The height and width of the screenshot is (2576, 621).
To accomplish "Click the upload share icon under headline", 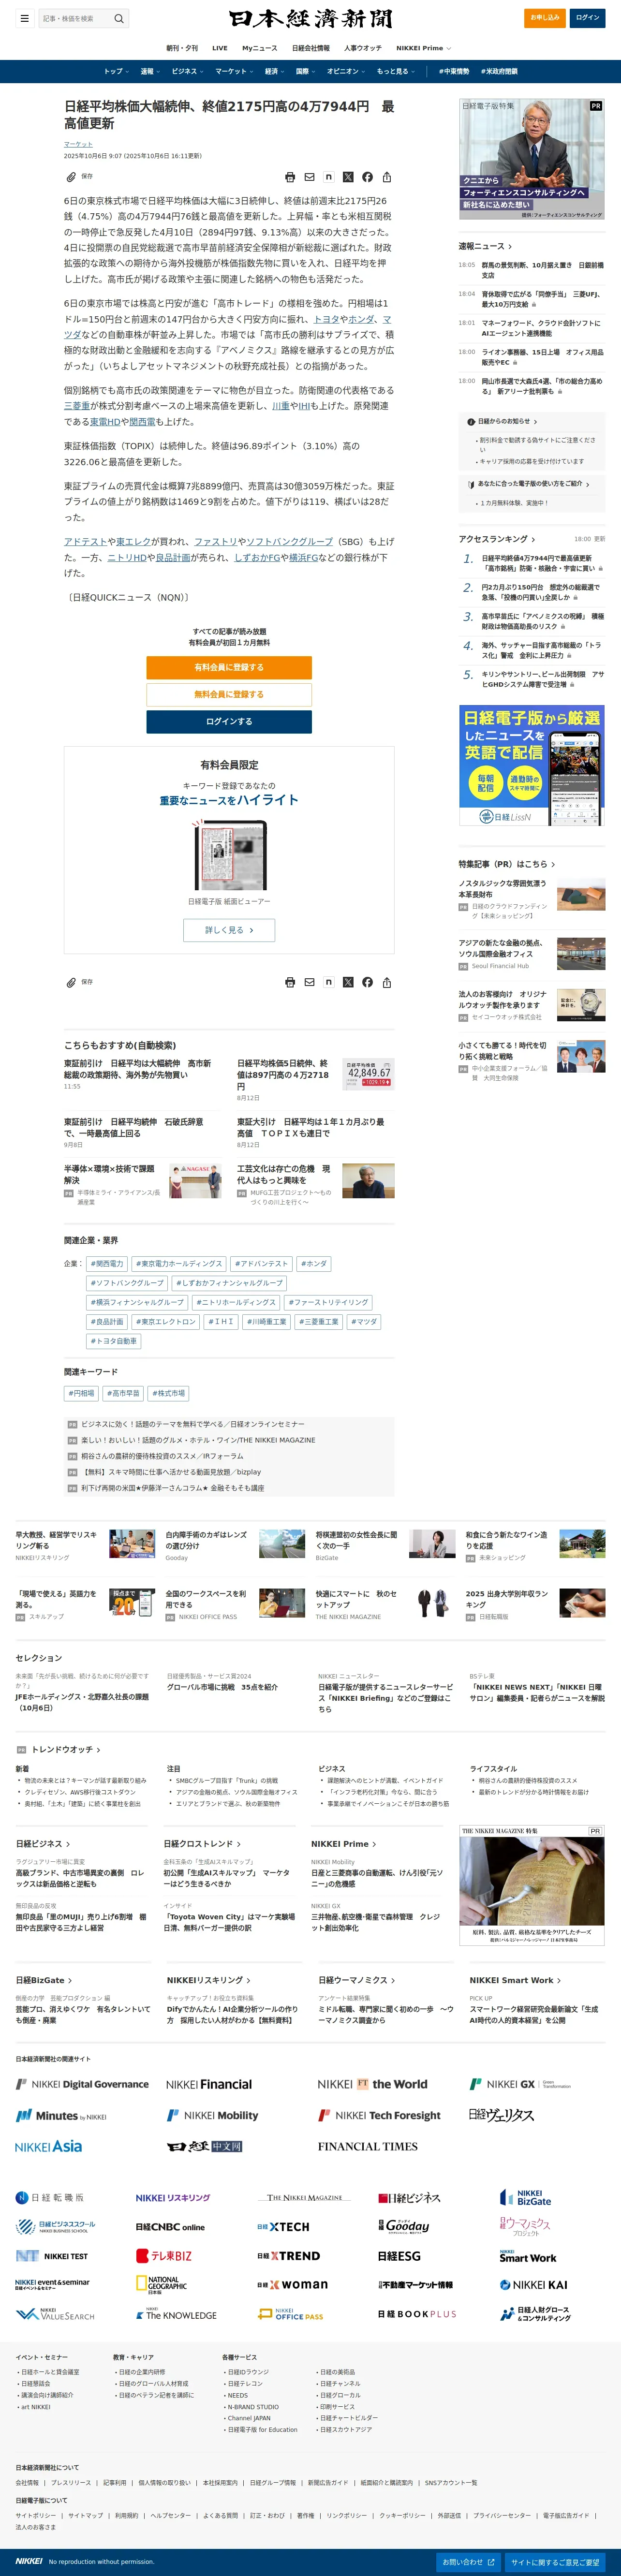I will click(387, 177).
